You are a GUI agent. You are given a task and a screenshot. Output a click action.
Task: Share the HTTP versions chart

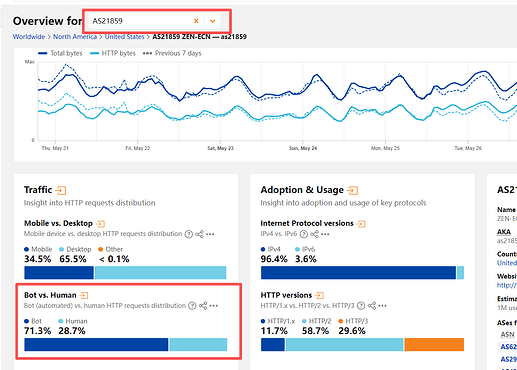tap(372, 306)
